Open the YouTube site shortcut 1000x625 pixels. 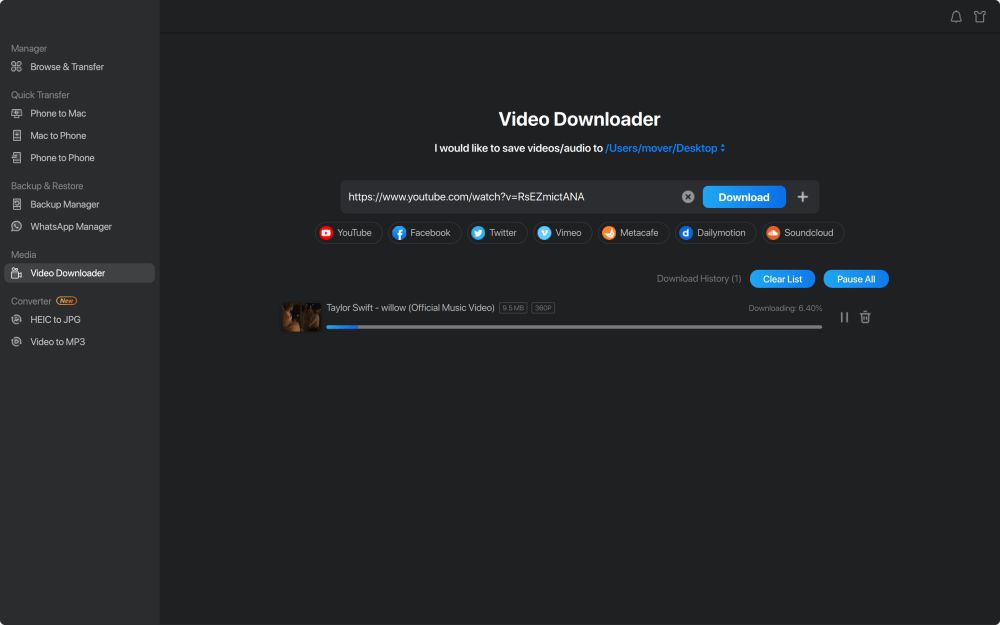click(x=348, y=233)
